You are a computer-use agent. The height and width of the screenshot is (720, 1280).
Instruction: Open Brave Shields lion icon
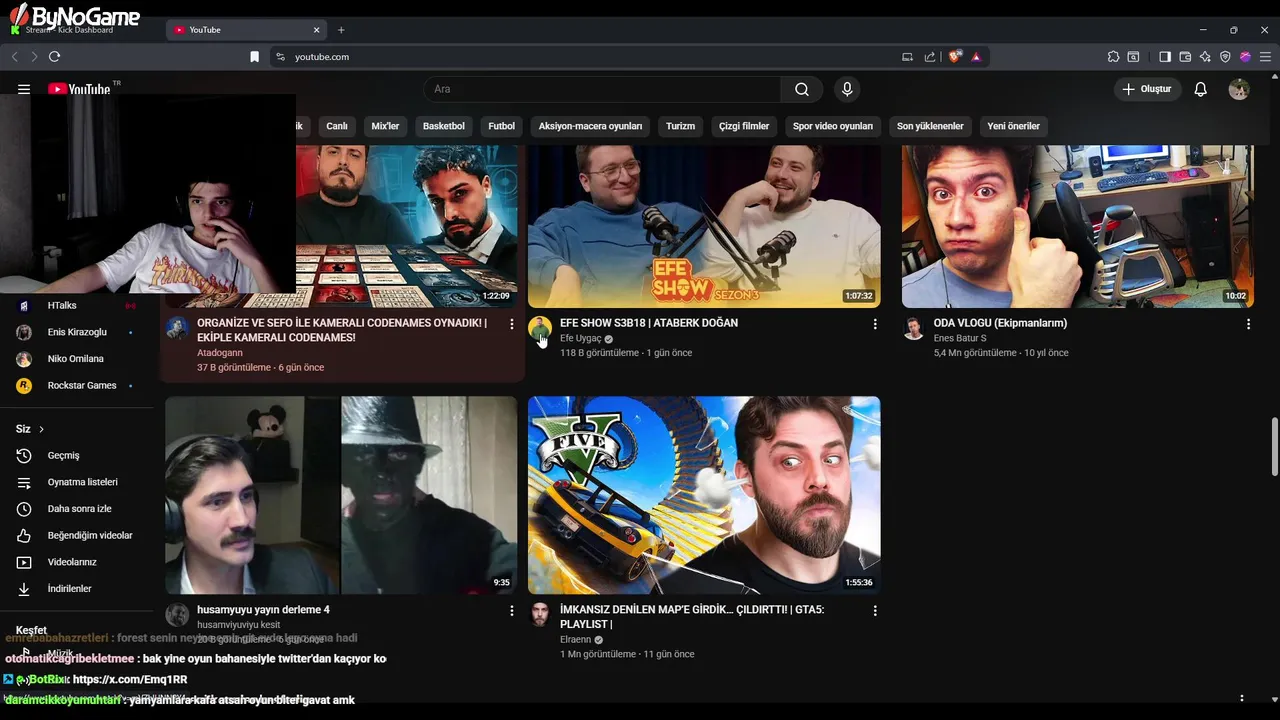click(955, 57)
